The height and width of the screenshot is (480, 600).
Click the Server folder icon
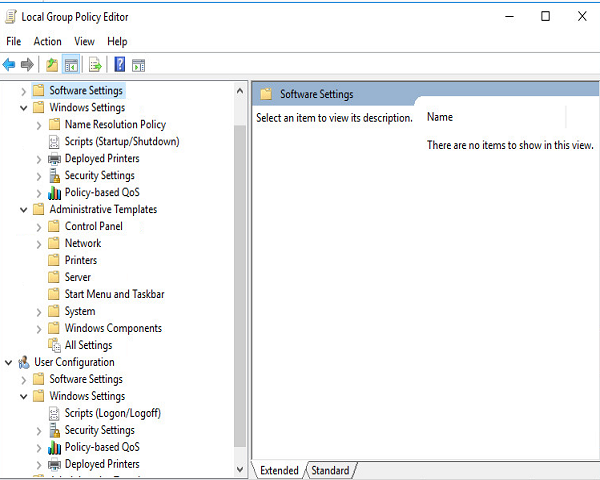[x=54, y=277]
